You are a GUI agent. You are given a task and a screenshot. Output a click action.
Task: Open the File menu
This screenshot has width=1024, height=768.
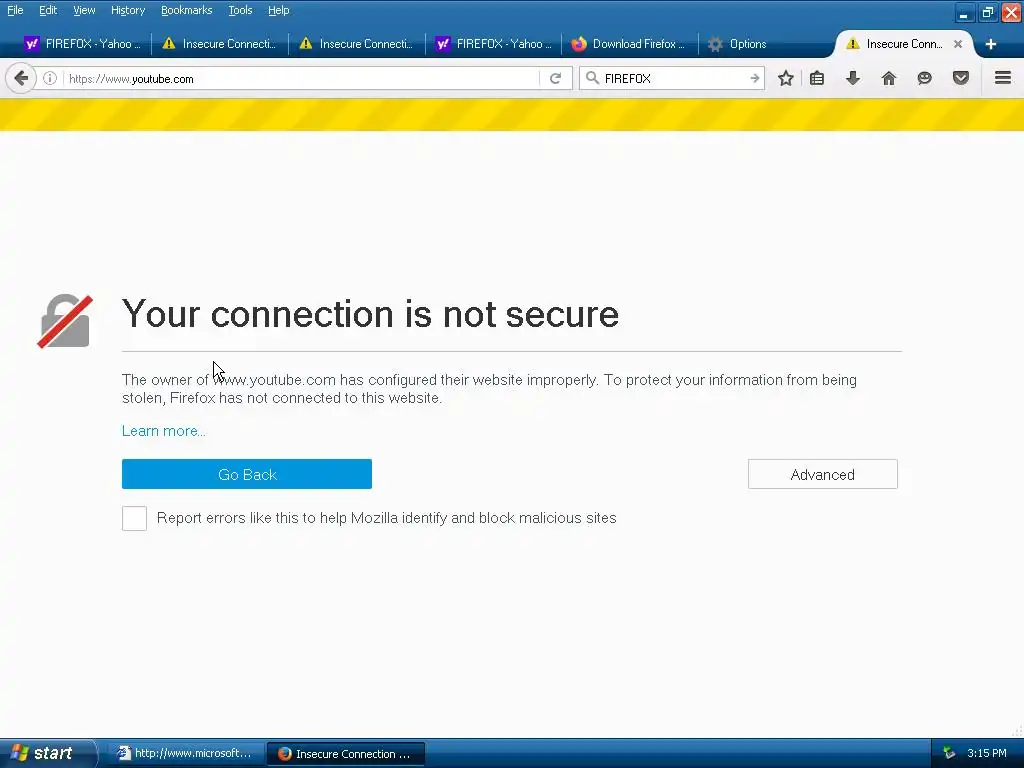(15, 10)
